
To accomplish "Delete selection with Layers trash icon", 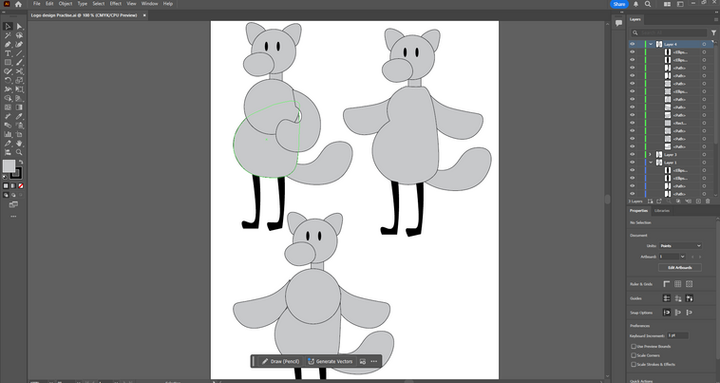I will point(708,201).
